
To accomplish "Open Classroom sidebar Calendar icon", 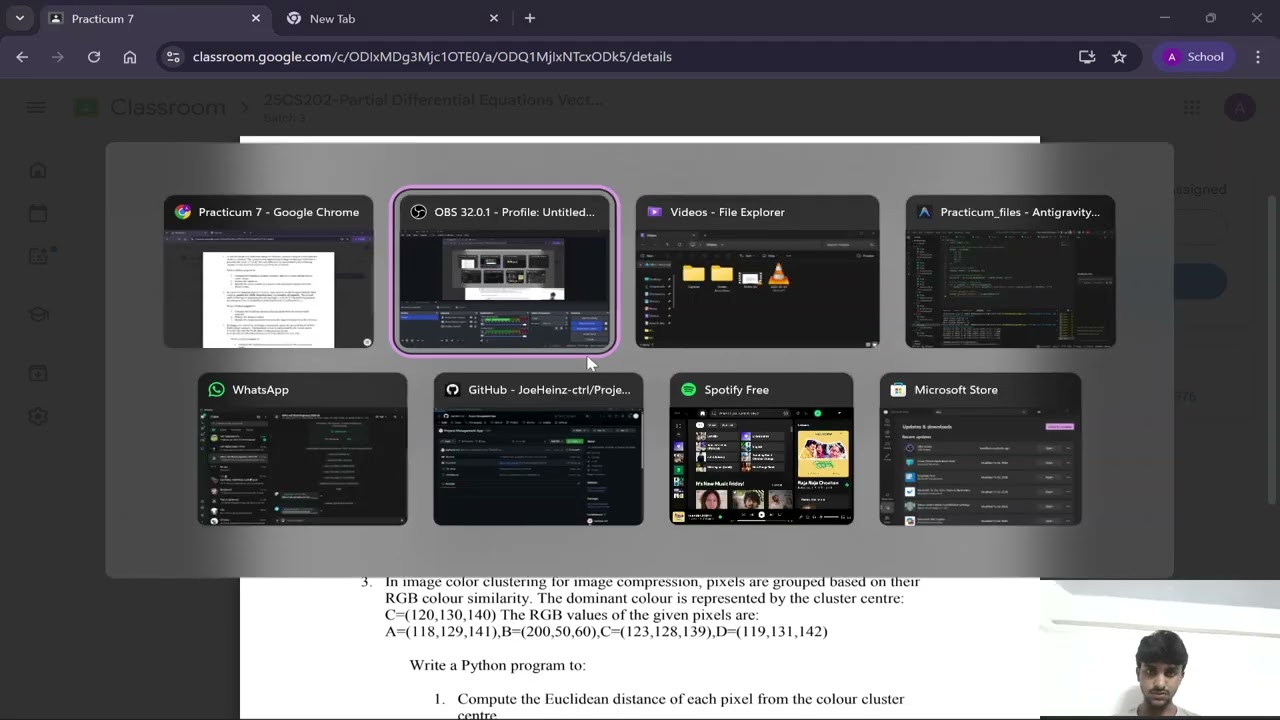I will pos(38,213).
